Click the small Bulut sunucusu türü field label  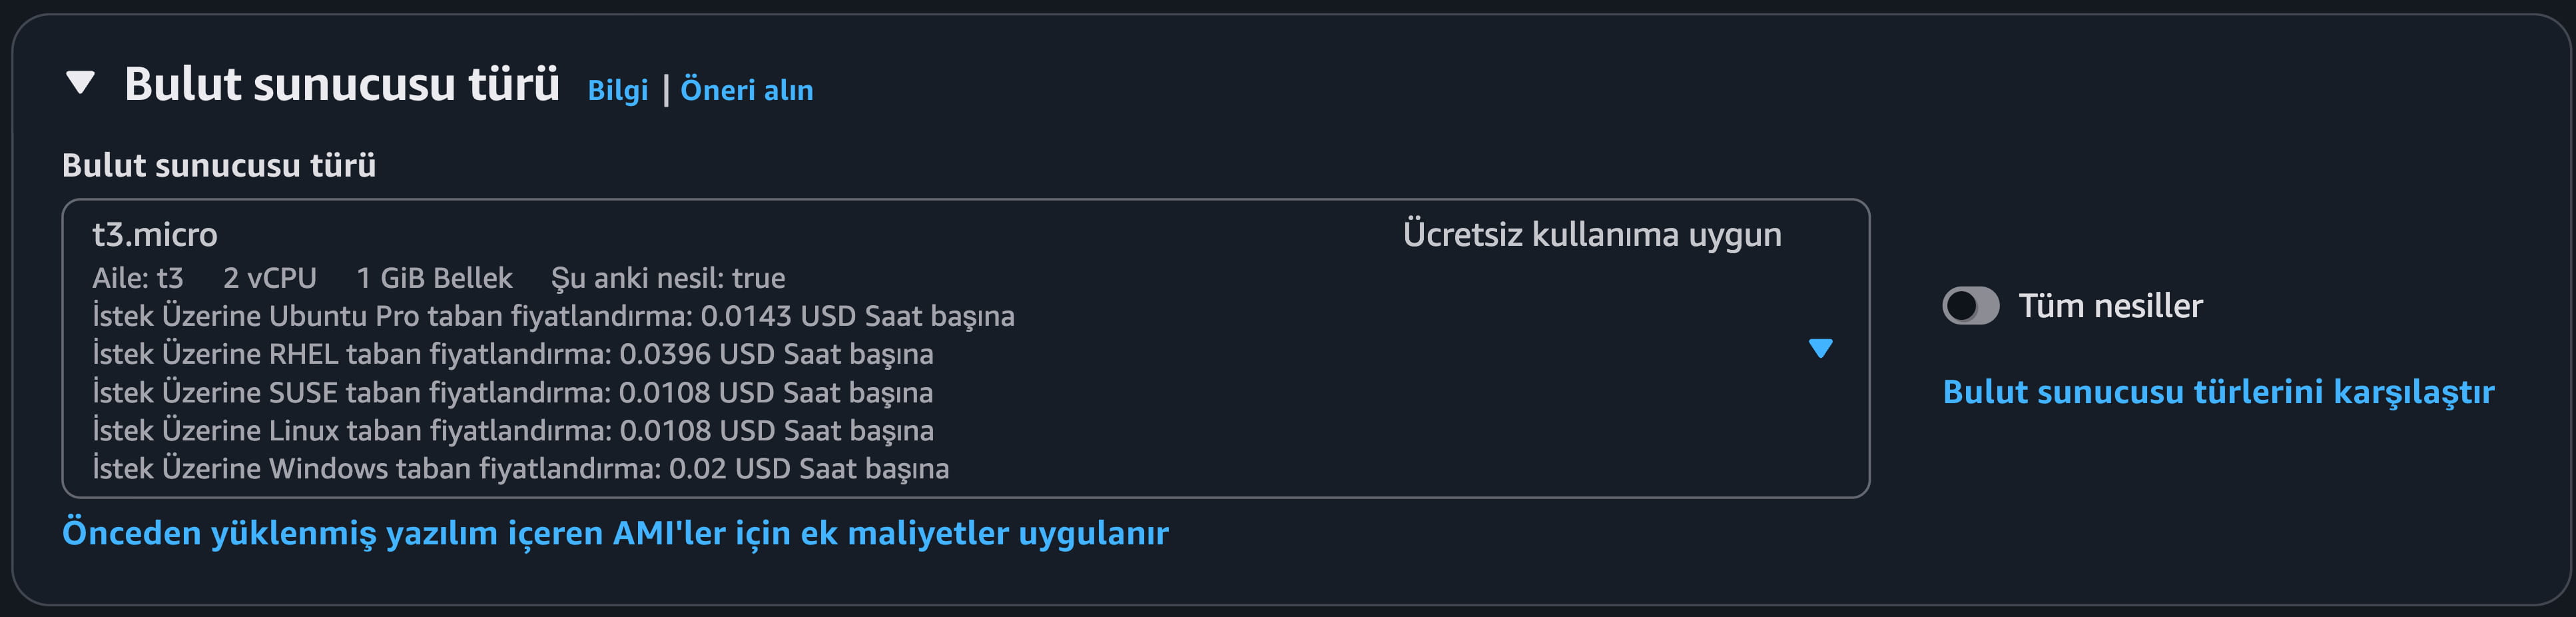219,165
